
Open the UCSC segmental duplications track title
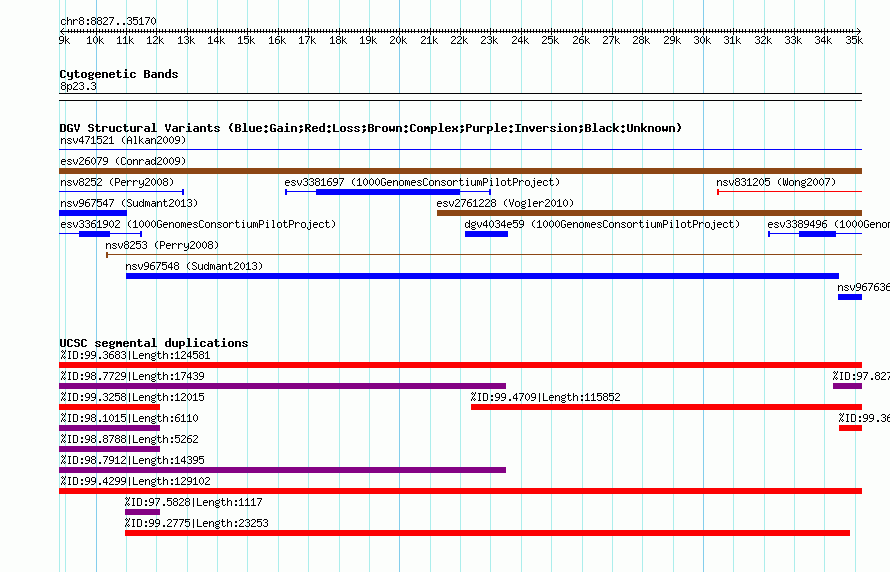tap(154, 343)
